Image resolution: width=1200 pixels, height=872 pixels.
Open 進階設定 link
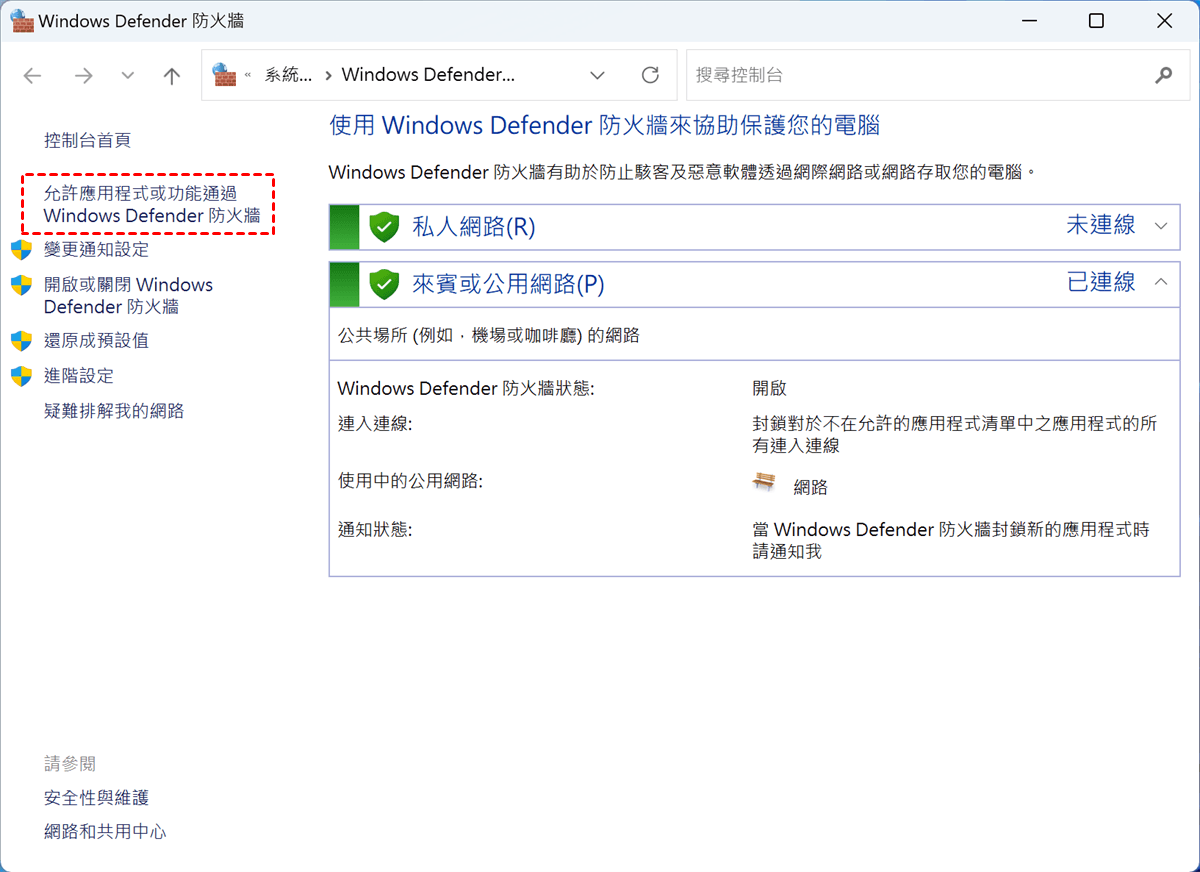pos(79,376)
